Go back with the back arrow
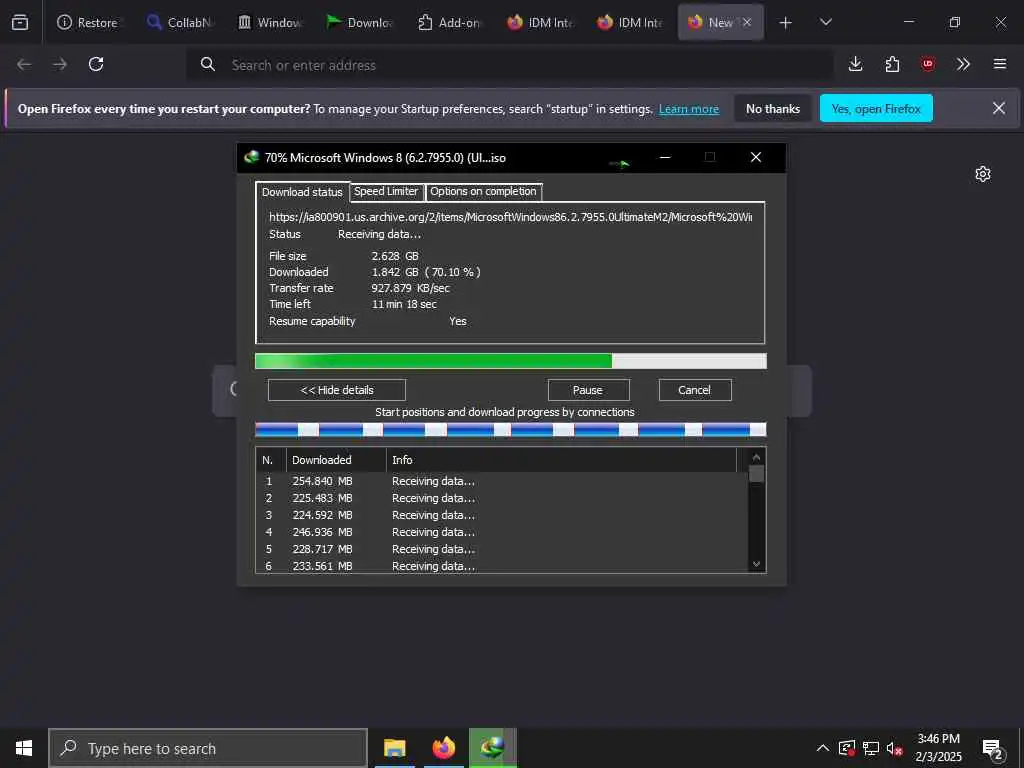This screenshot has height=768, width=1024. tap(24, 64)
